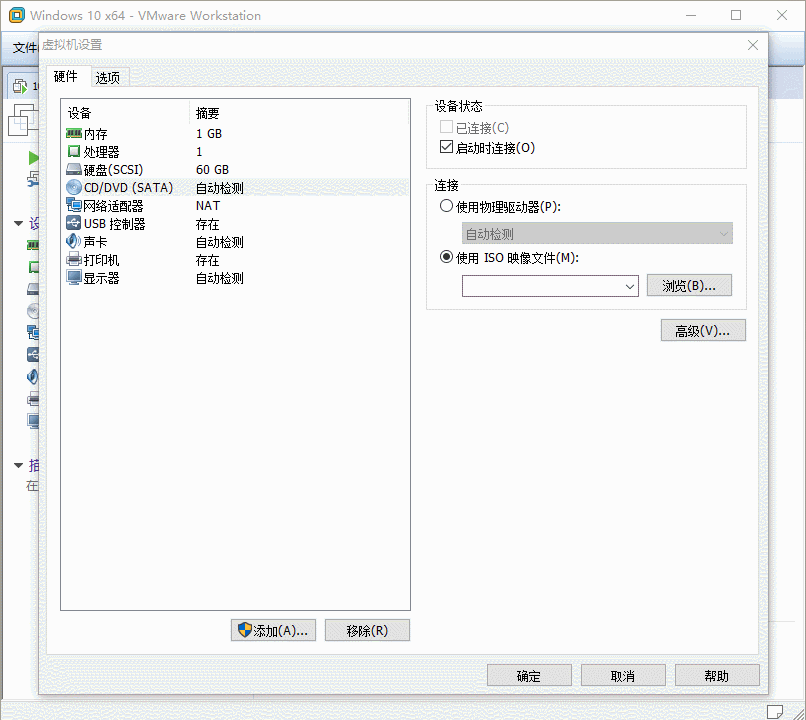Select the NAT network summary value
Image resolution: width=806 pixels, height=720 pixels.
pos(208,206)
